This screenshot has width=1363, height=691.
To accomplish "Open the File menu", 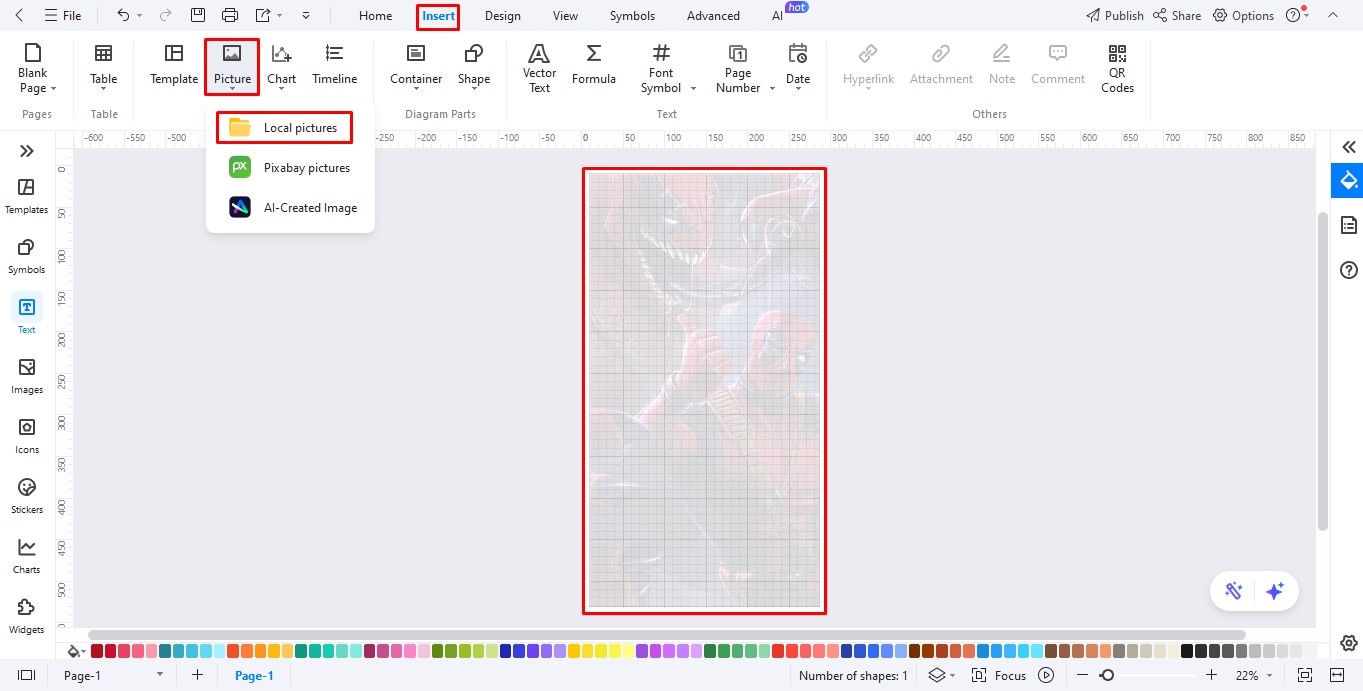I will [x=62, y=16].
